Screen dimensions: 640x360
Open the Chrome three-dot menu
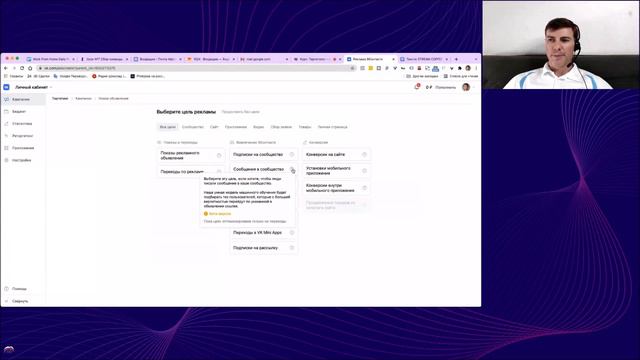476,68
